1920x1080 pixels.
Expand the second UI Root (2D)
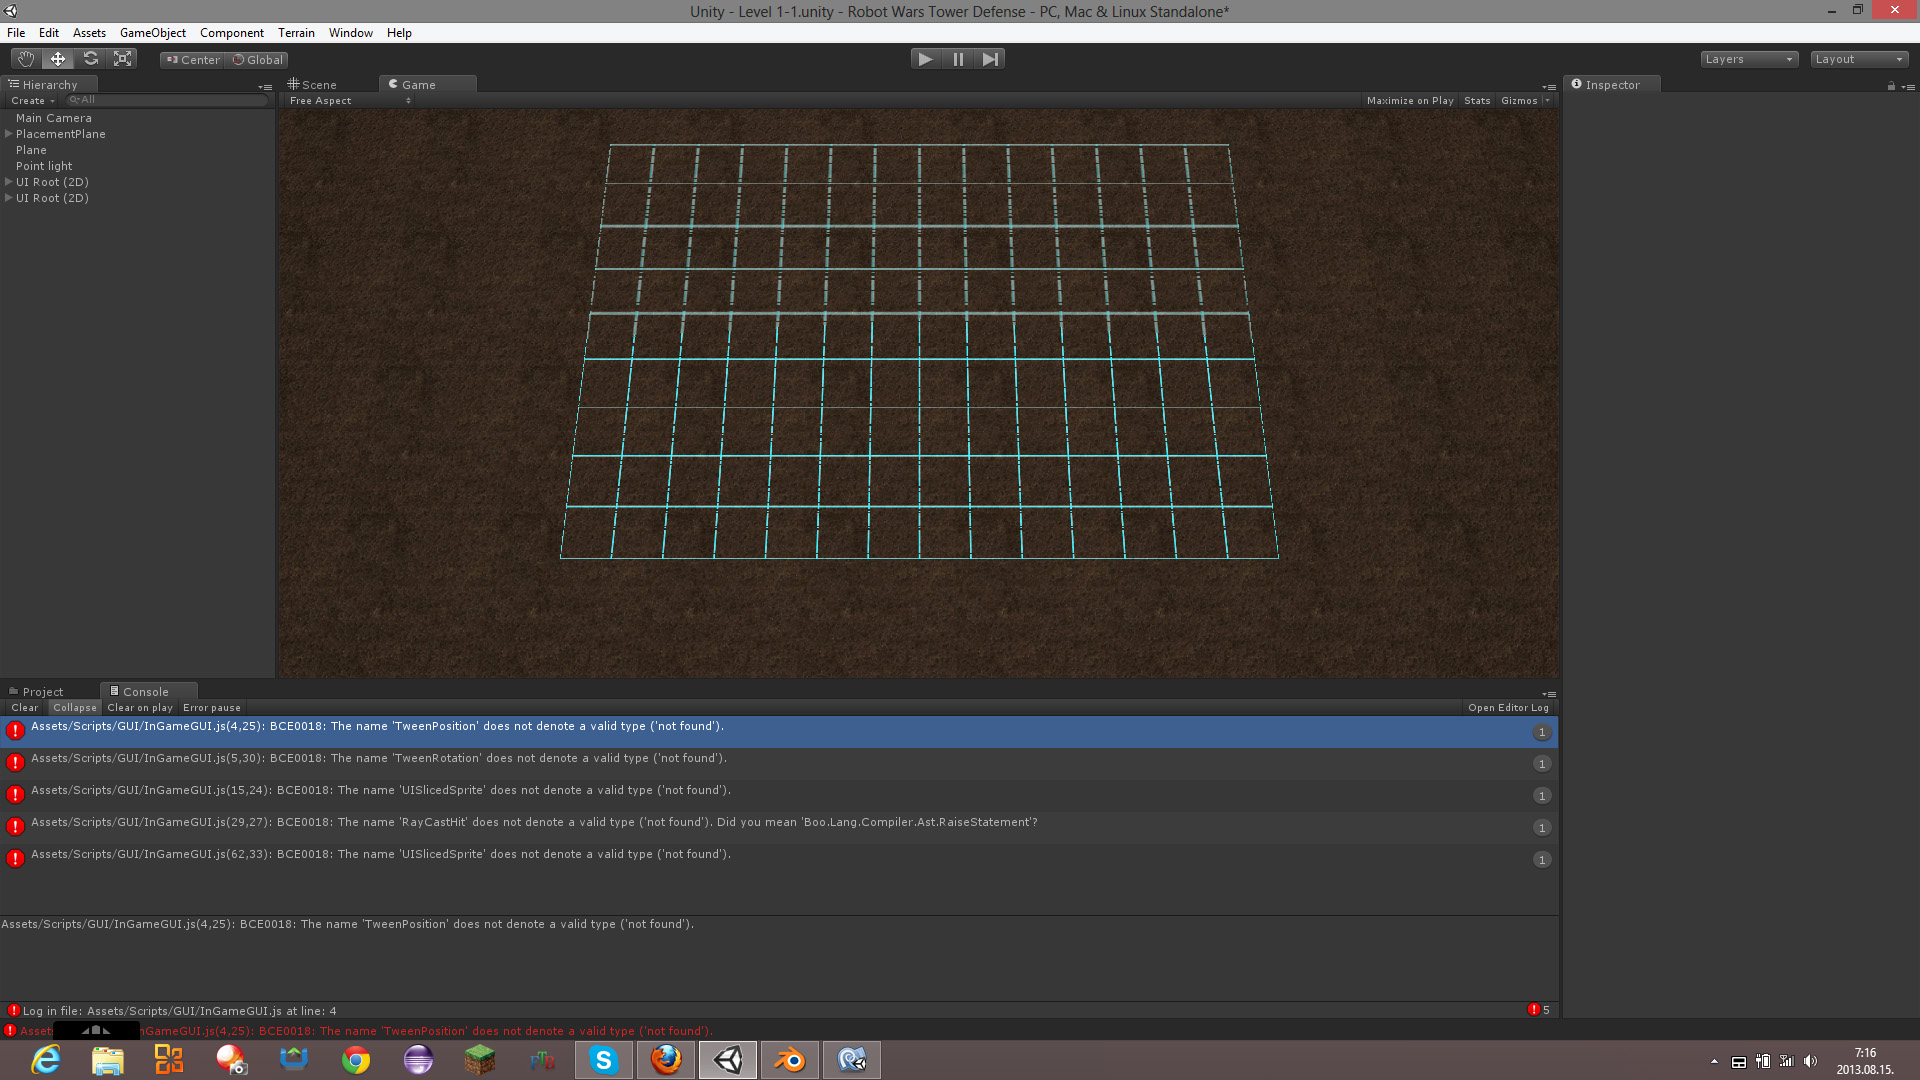[9, 198]
